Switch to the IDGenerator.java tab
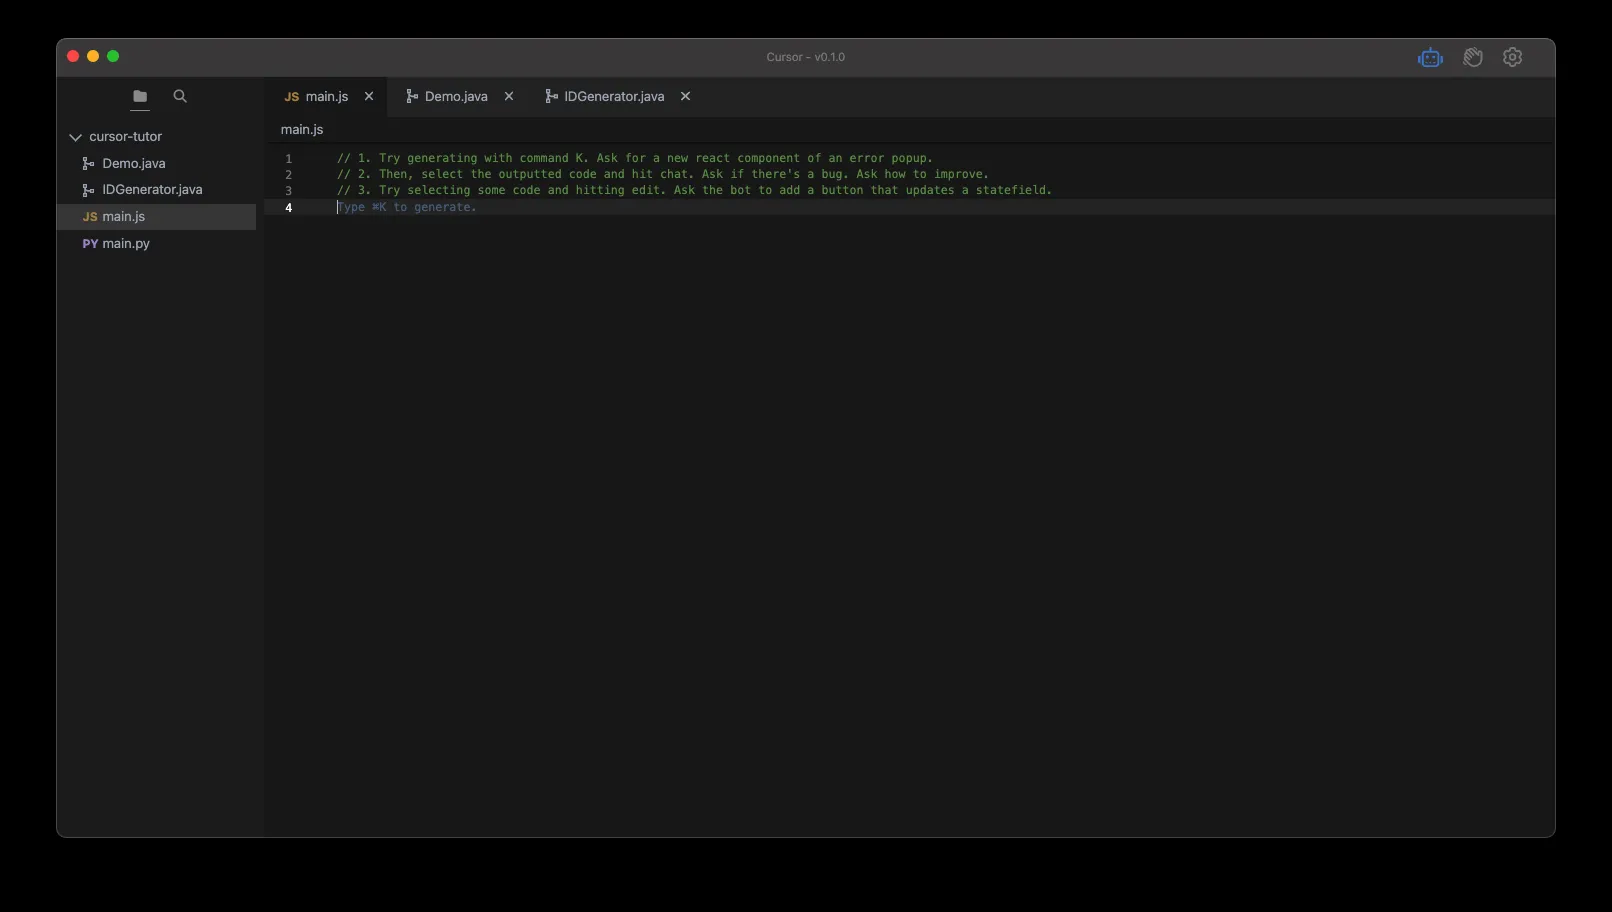Screen dimensions: 1612x912 pos(613,97)
